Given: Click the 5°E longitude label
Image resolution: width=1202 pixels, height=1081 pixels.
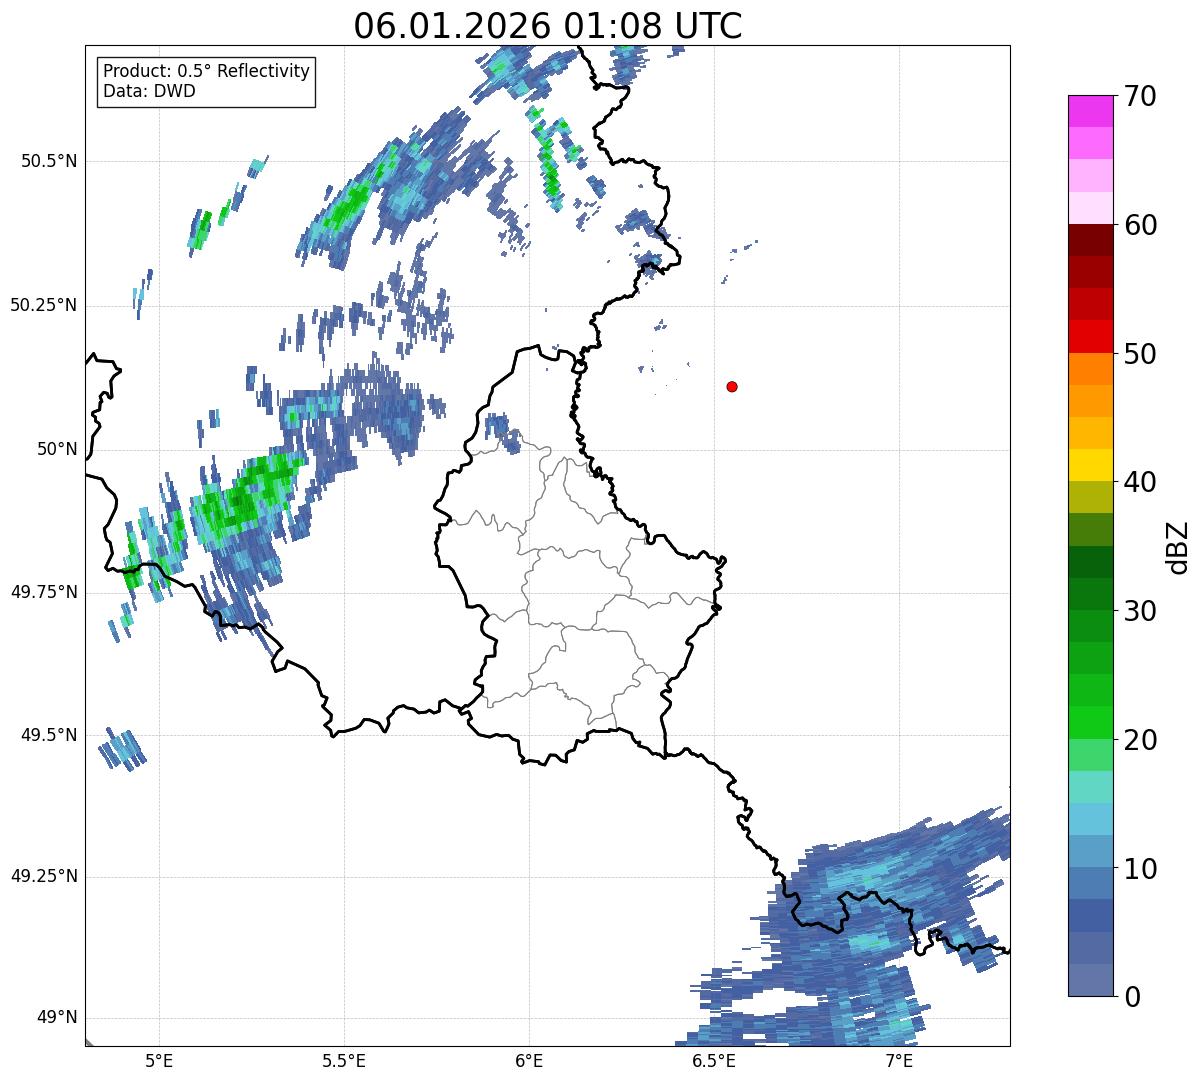Looking at the screenshot, I should [159, 1060].
